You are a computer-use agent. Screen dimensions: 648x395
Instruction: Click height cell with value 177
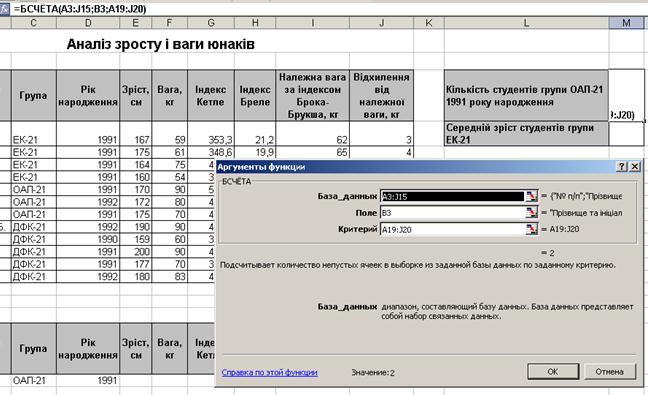(136, 264)
